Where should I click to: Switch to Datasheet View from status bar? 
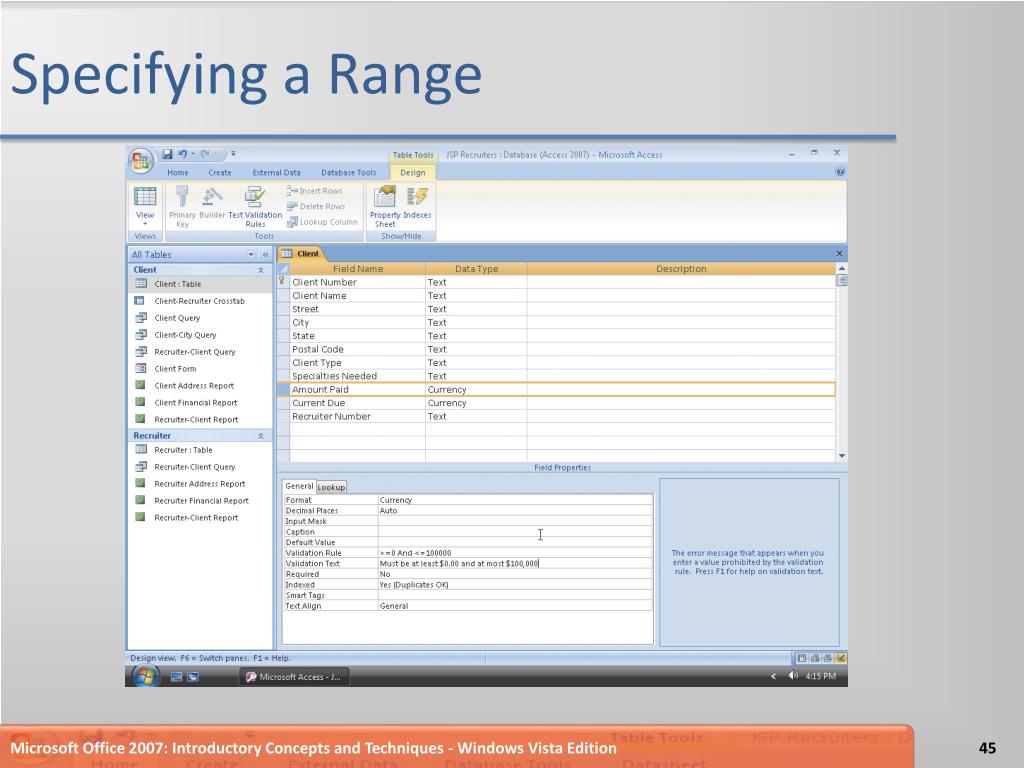click(x=801, y=658)
